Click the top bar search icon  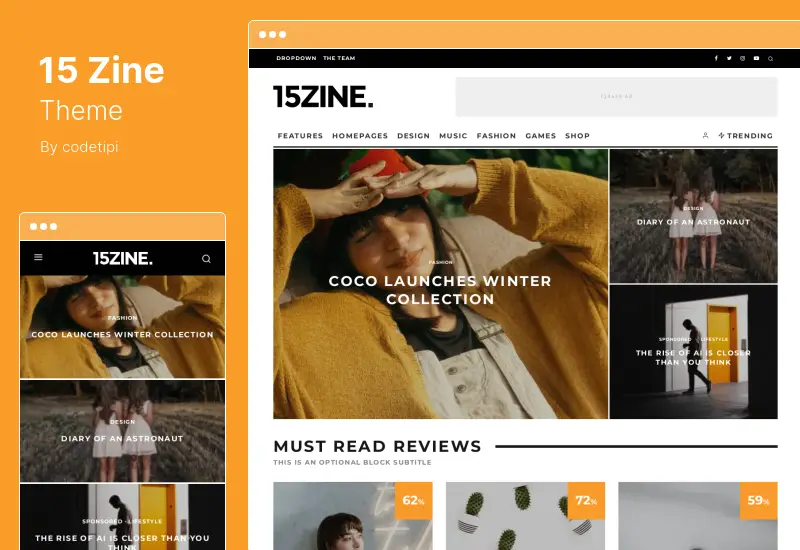[x=770, y=59]
